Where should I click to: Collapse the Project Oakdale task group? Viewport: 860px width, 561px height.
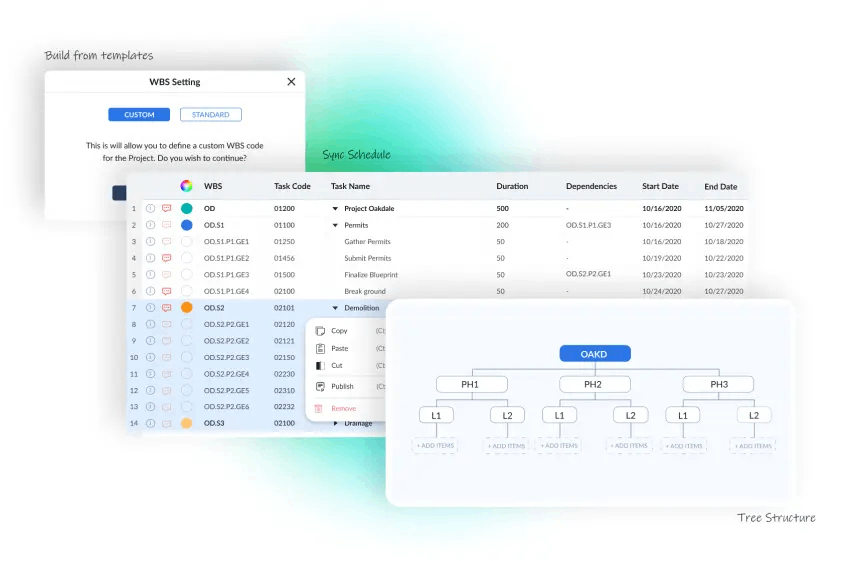pyautogui.click(x=335, y=208)
